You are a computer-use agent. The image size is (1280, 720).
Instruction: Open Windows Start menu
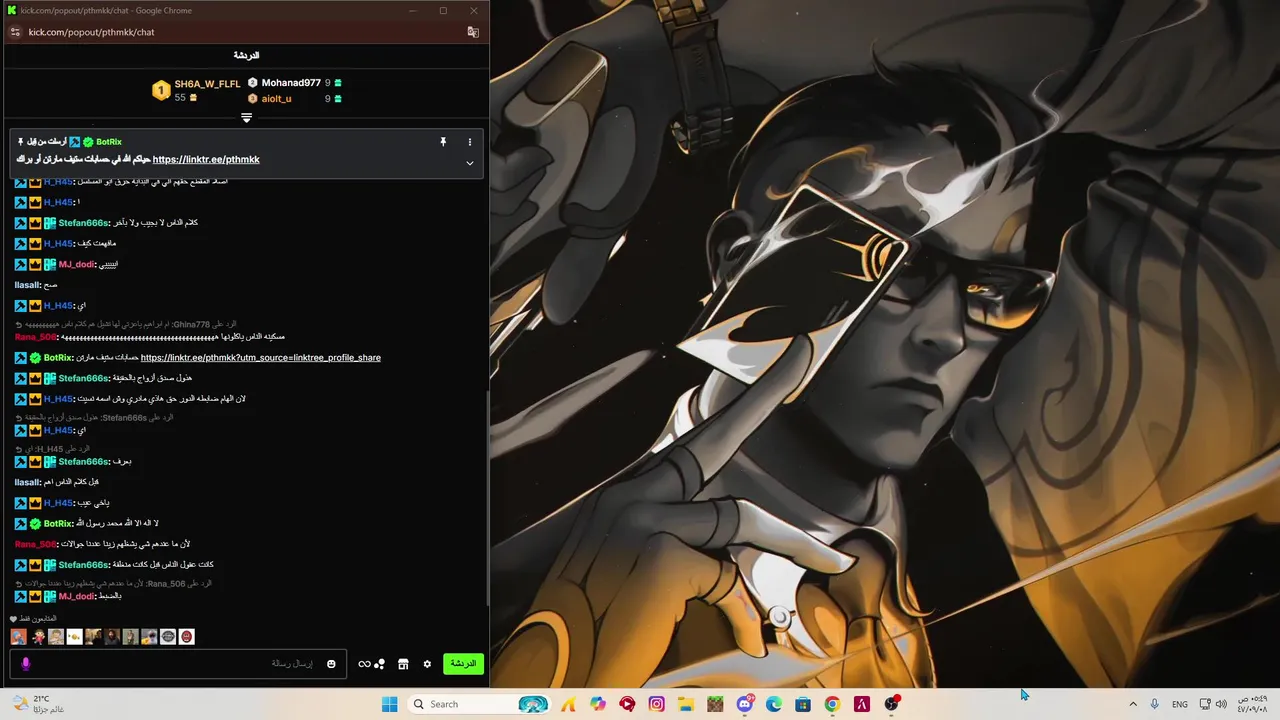(389, 704)
